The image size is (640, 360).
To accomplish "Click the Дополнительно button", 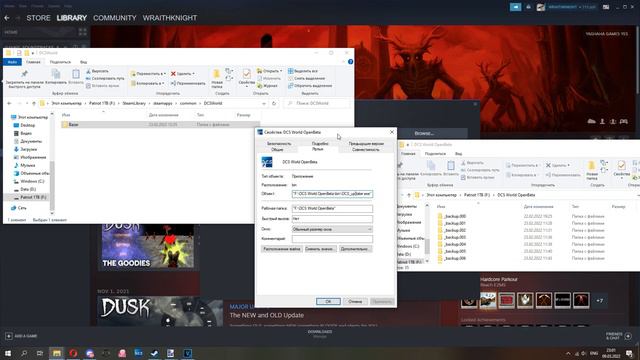I will 355,249.
